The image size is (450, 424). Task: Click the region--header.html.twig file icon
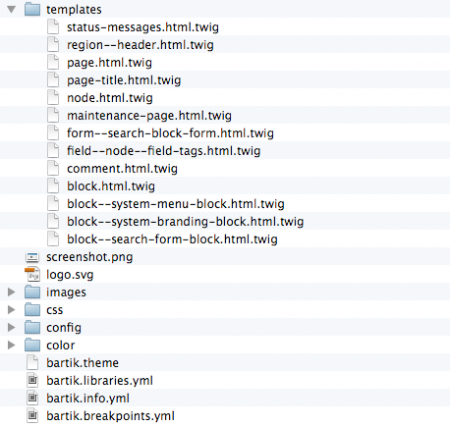(x=53, y=45)
